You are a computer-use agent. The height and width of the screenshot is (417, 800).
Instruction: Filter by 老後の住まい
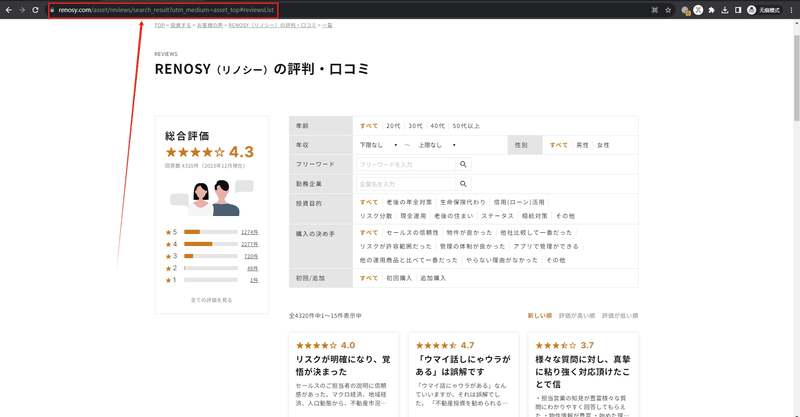[454, 216]
